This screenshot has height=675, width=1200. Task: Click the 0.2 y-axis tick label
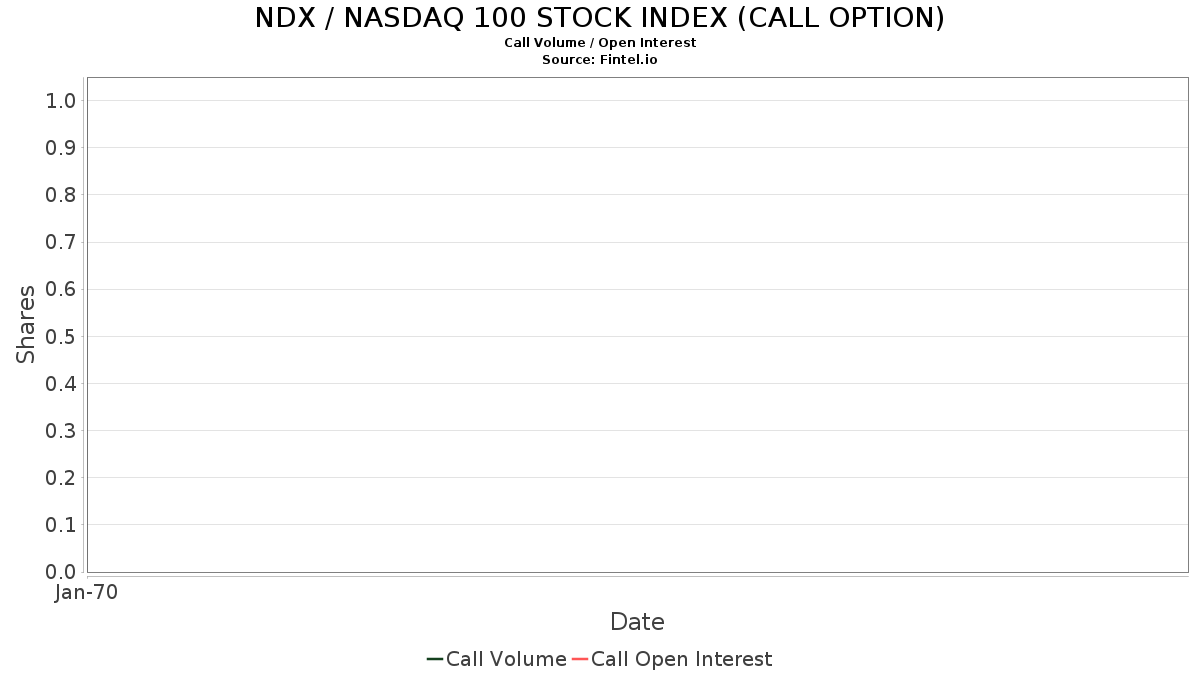[61, 478]
